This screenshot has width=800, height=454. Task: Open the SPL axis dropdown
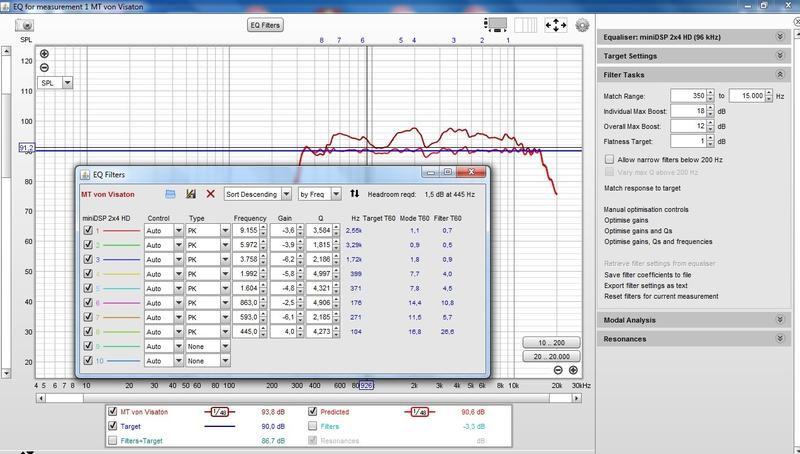tap(67, 82)
